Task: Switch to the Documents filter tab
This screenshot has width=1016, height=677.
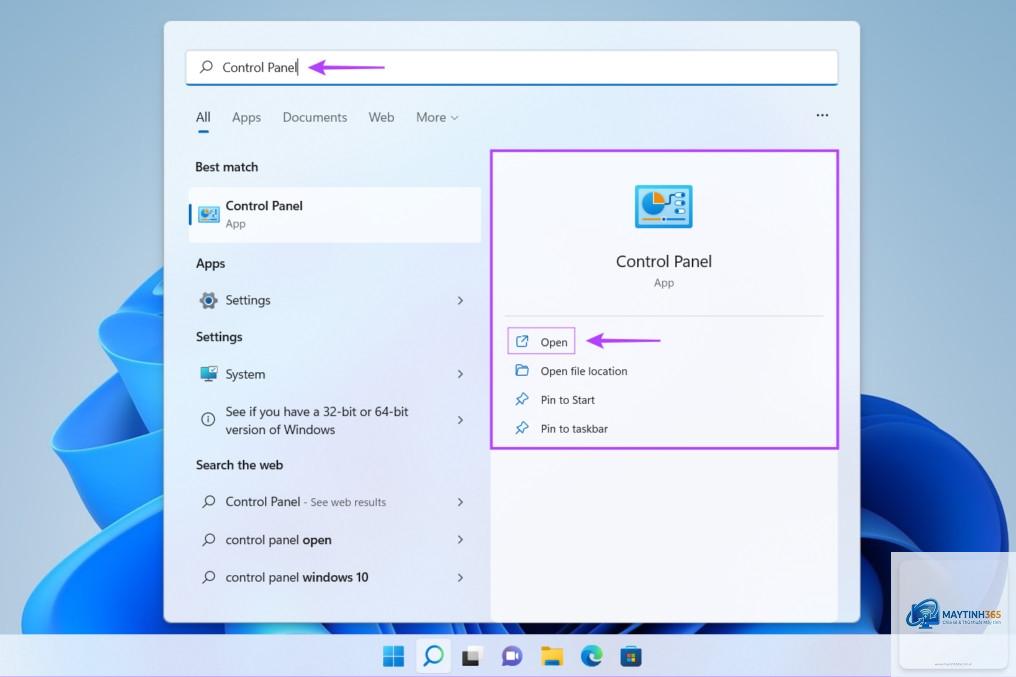Action: 314,117
